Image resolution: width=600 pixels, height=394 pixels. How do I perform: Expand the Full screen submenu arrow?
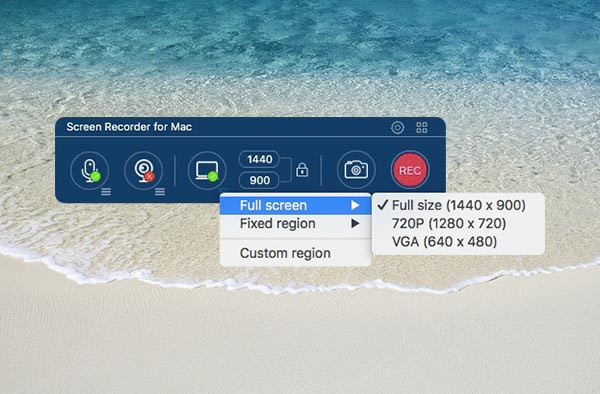click(355, 205)
